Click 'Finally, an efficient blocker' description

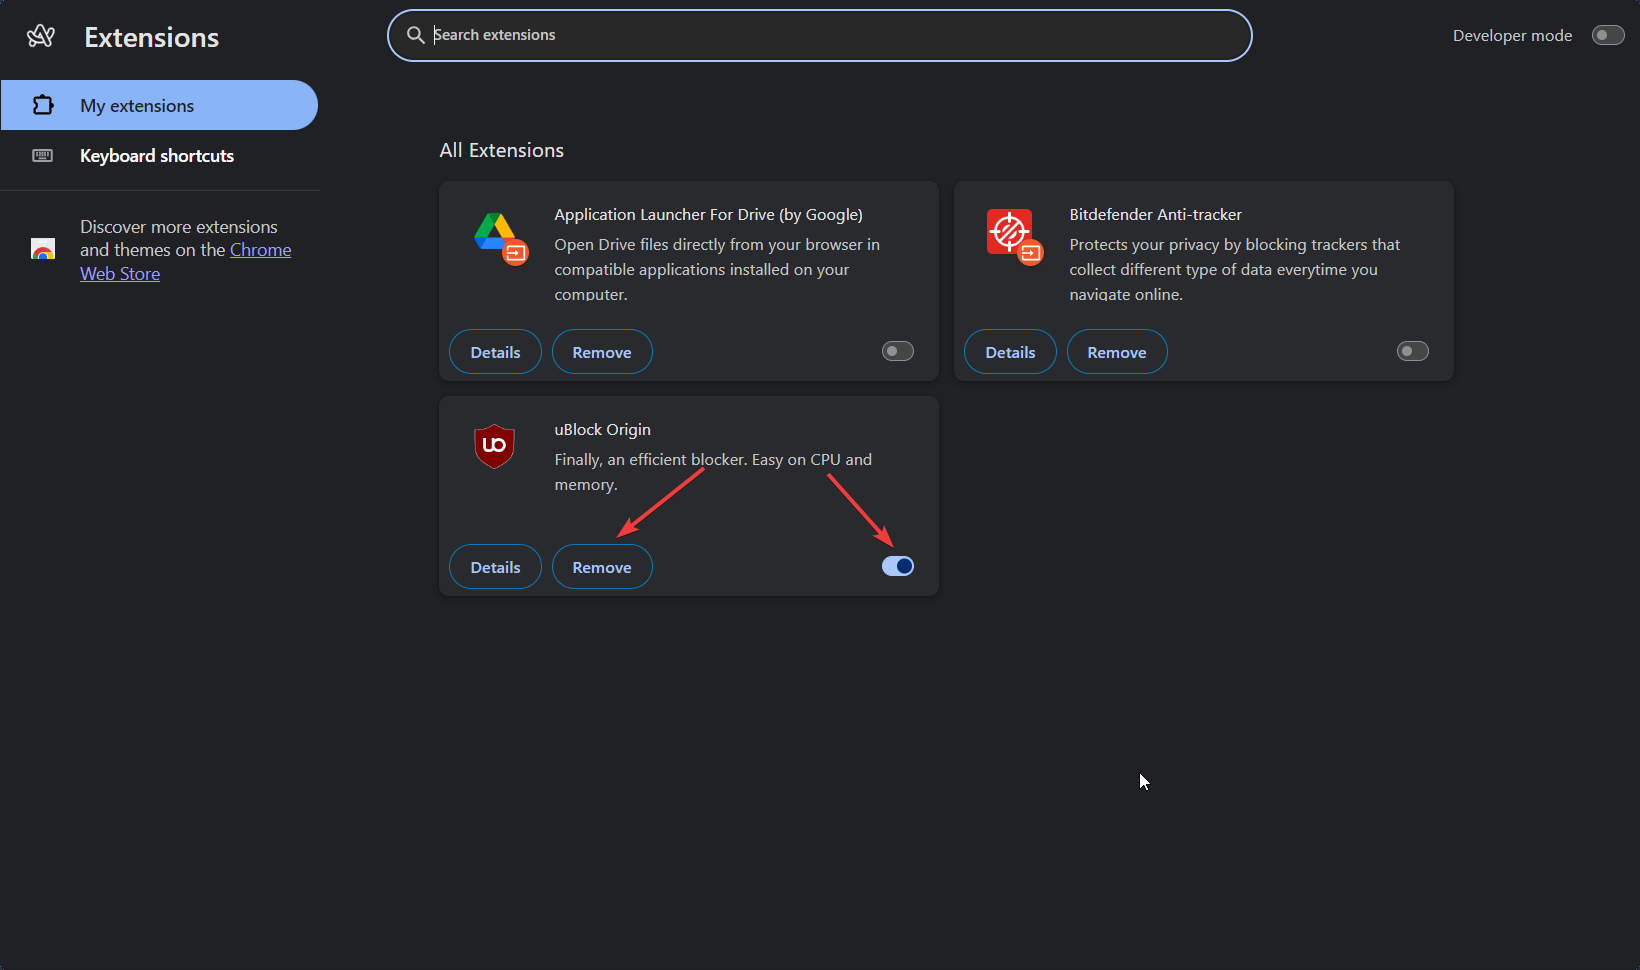(x=713, y=472)
